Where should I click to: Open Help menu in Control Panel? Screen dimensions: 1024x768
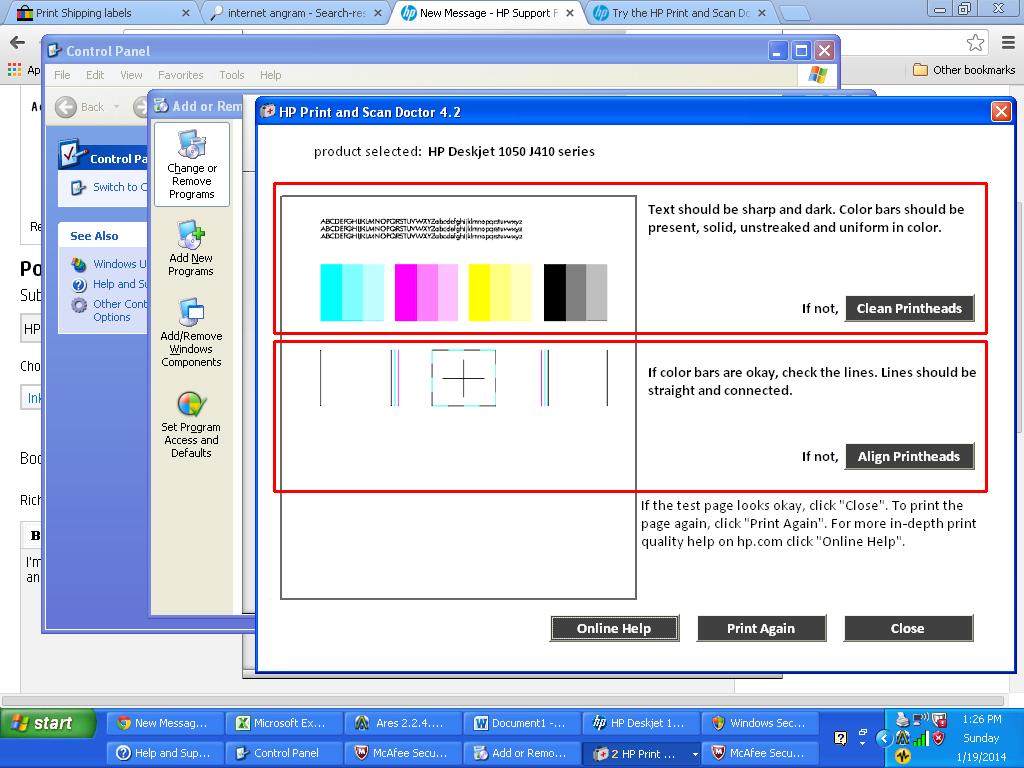point(270,75)
